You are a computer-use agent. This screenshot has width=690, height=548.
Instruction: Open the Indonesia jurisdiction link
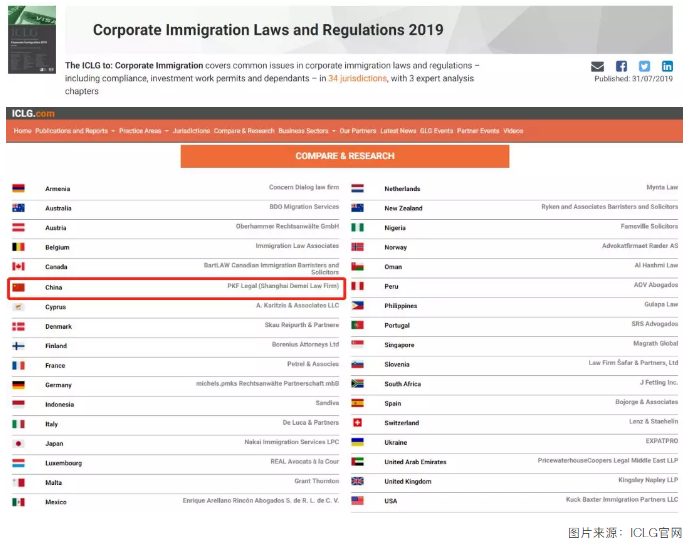[59, 405]
